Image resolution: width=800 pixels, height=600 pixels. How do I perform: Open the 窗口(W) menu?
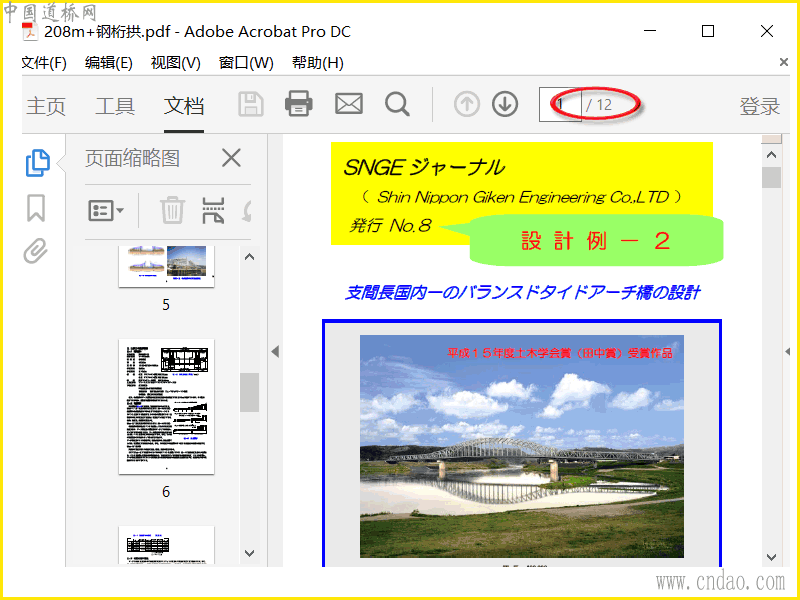click(246, 63)
